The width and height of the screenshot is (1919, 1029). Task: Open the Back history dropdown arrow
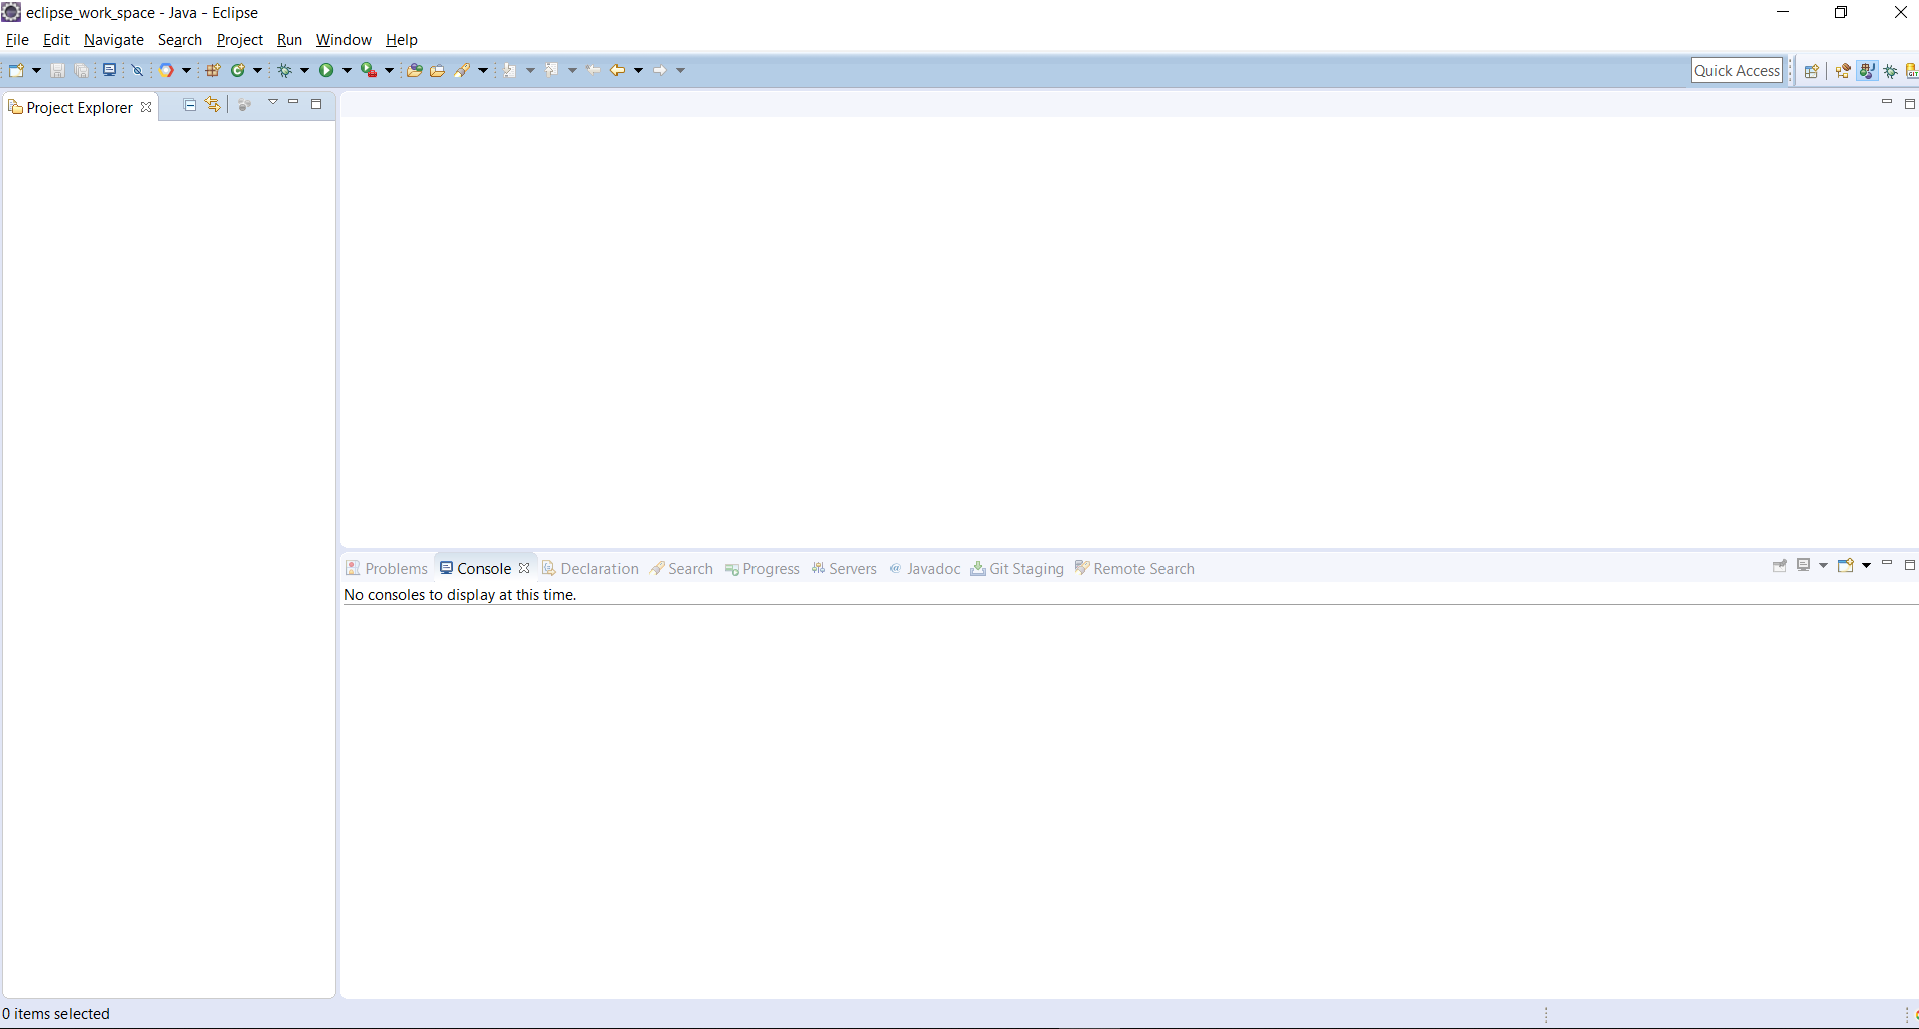click(638, 70)
